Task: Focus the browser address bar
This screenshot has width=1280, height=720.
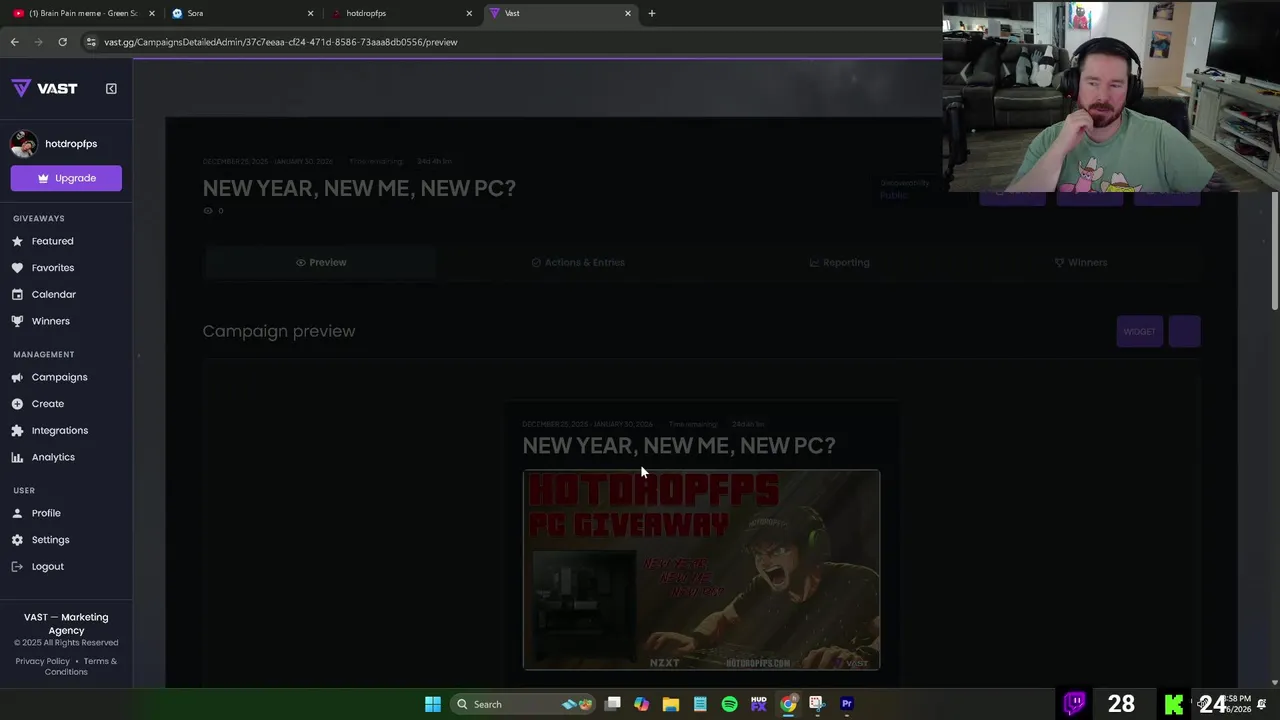Action: tap(510, 42)
